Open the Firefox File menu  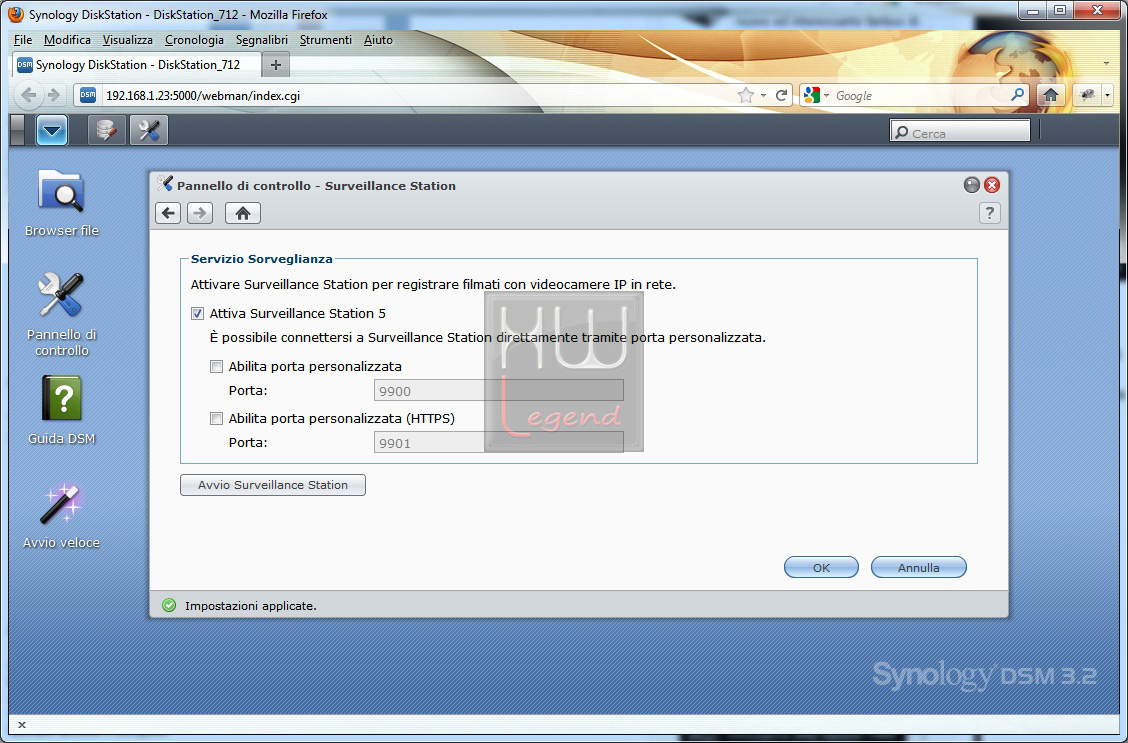point(23,40)
